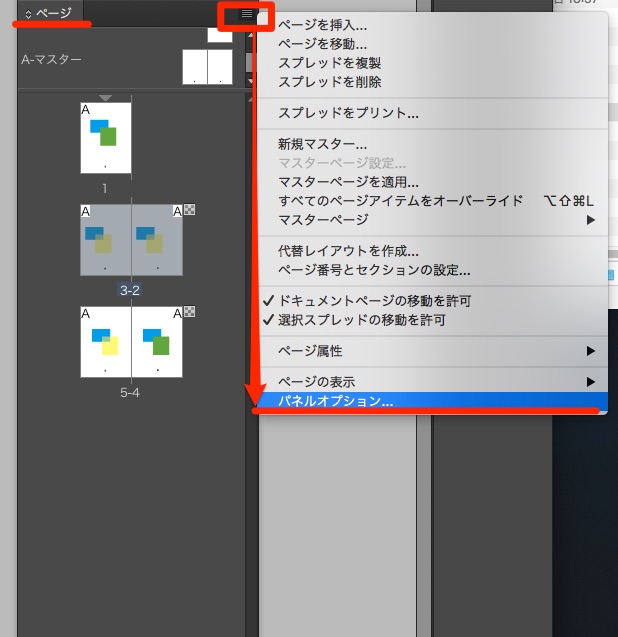Select the page 1 thumbnail
618x637 pixels.
(106, 138)
